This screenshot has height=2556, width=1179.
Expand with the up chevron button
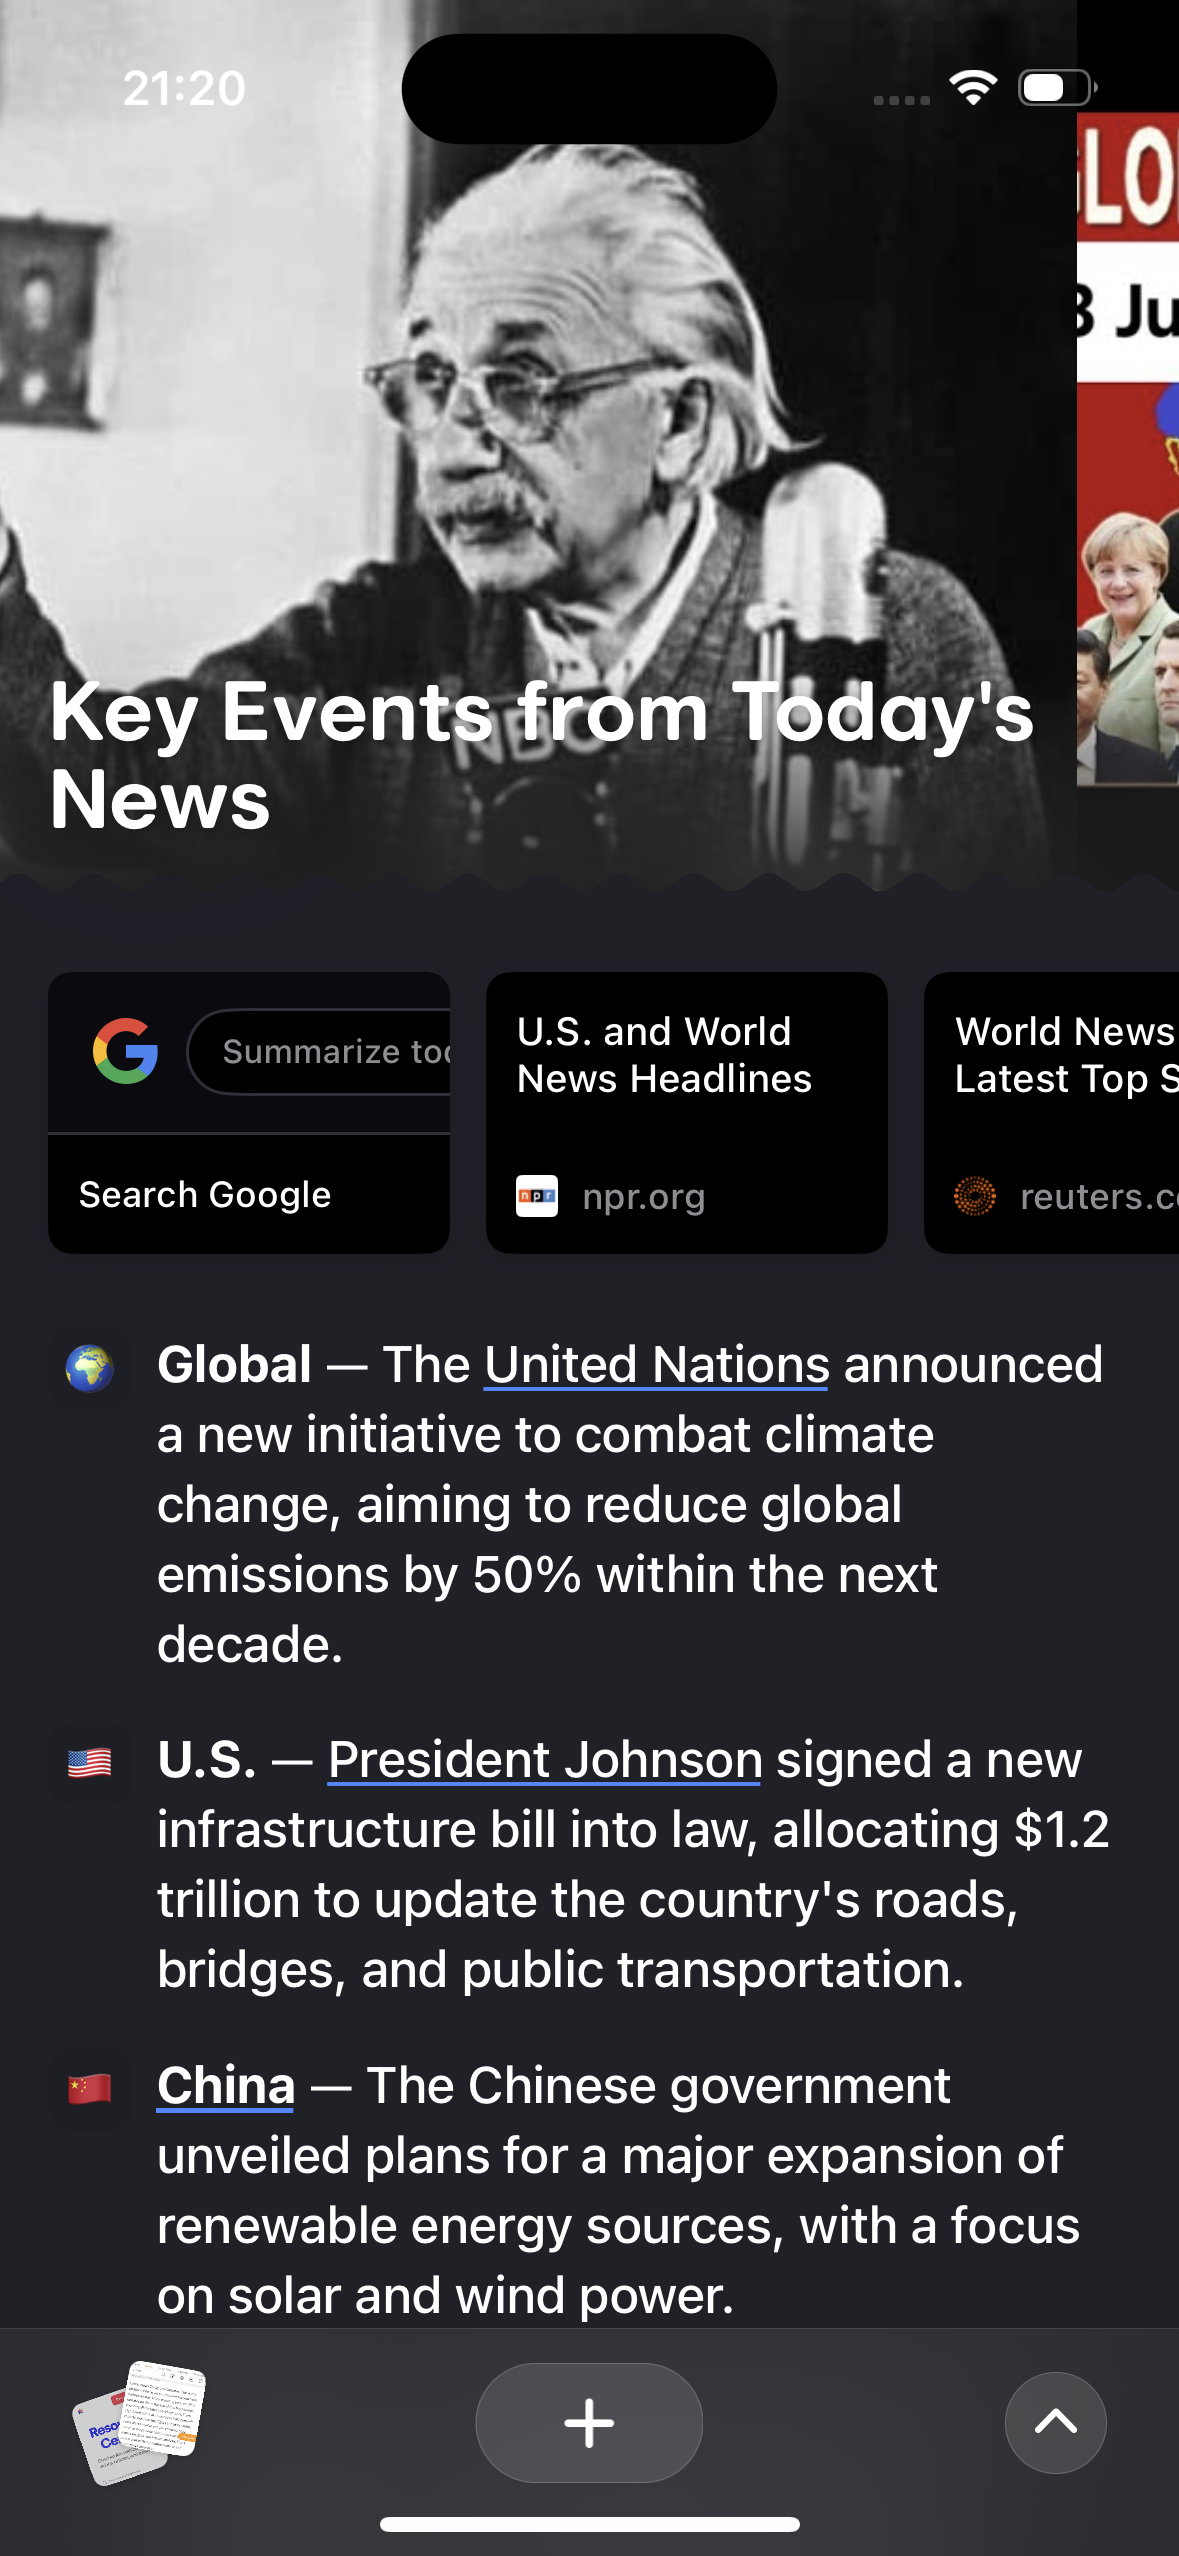[1055, 2422]
